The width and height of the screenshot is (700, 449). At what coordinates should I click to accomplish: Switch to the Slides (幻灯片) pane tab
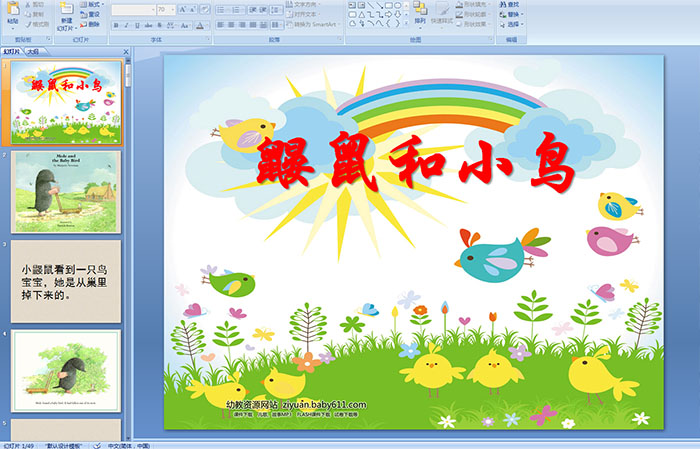(x=12, y=52)
